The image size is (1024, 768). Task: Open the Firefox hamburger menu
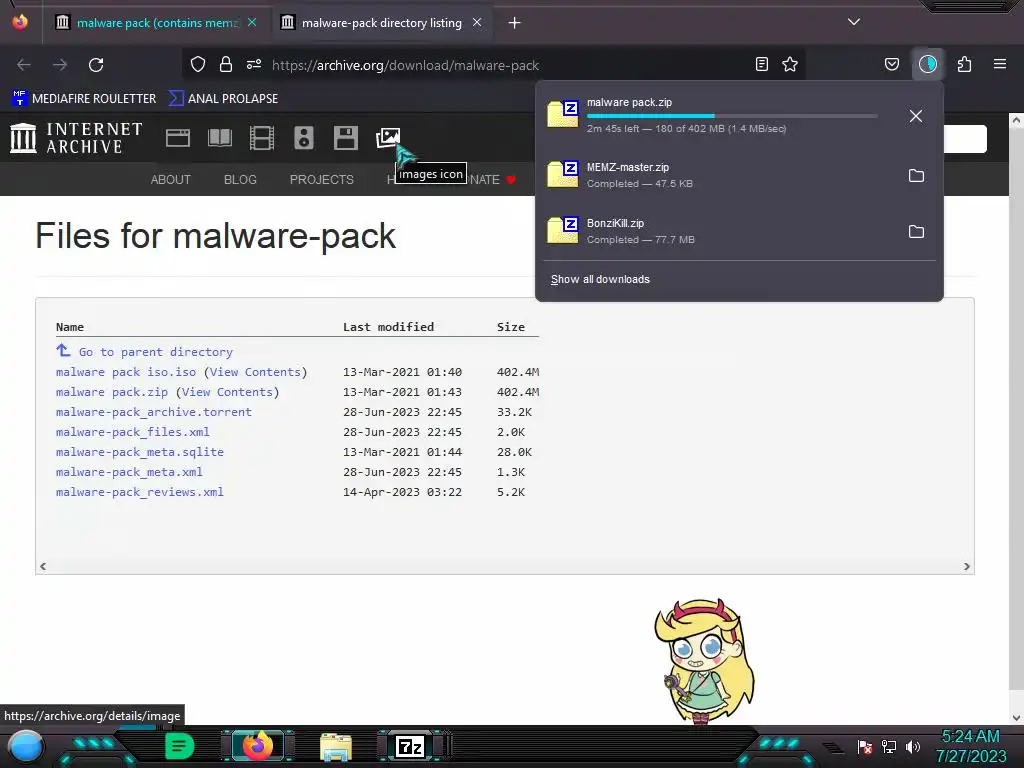pyautogui.click(x=1000, y=64)
